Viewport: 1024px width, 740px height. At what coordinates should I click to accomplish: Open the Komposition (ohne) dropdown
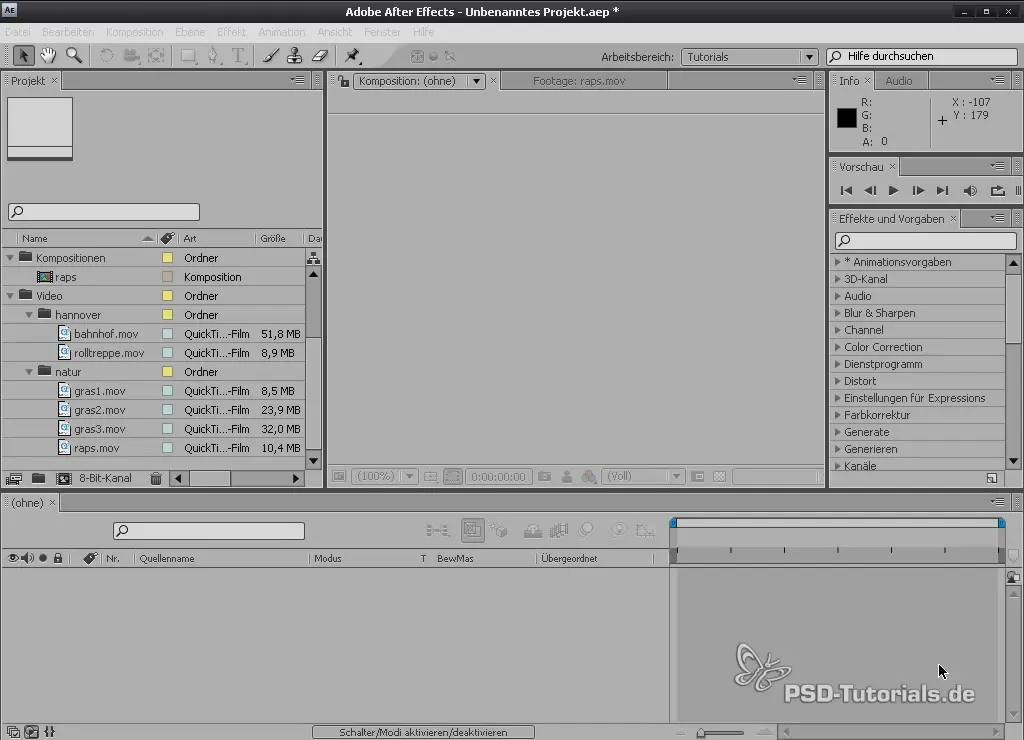pos(419,81)
